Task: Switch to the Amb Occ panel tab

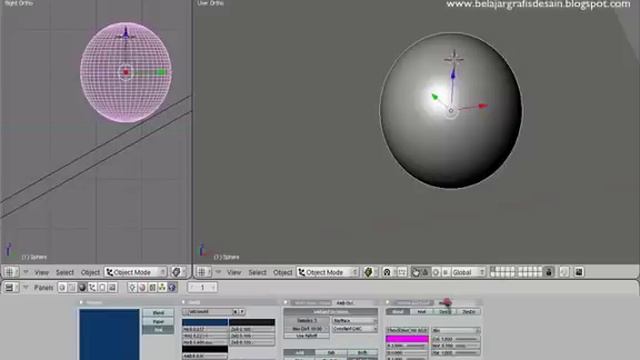Action: (x=344, y=303)
